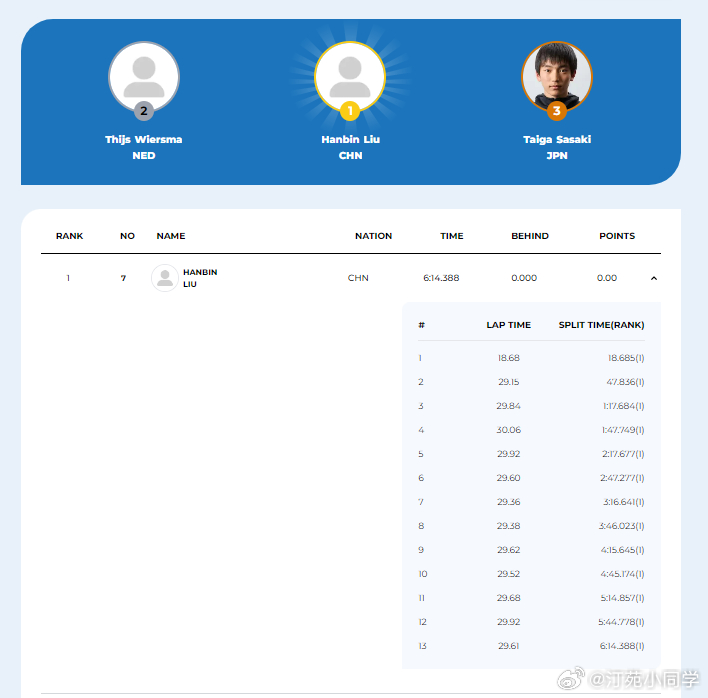The height and width of the screenshot is (698, 708).
Task: Click start number 7 in results row
Action: click(123, 278)
